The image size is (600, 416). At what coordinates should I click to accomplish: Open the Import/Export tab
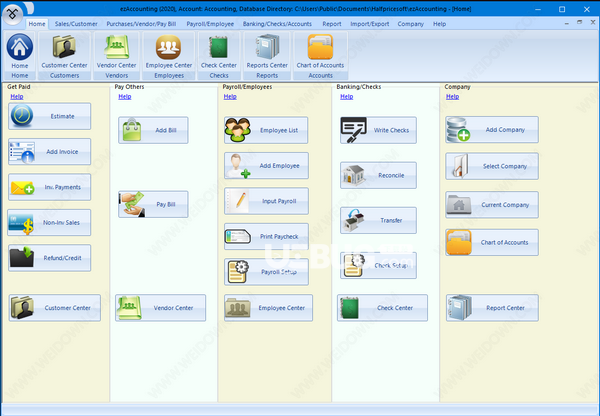click(x=370, y=24)
